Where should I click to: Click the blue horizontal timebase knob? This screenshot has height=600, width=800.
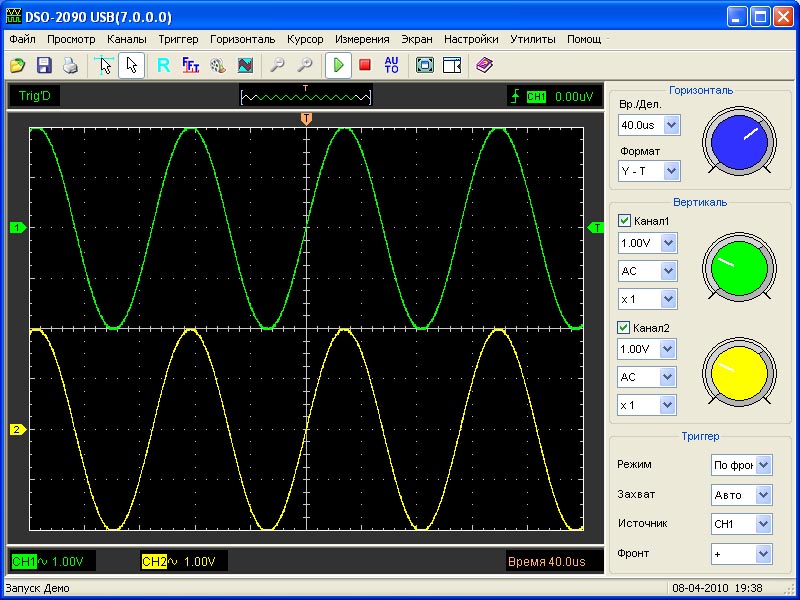click(738, 141)
